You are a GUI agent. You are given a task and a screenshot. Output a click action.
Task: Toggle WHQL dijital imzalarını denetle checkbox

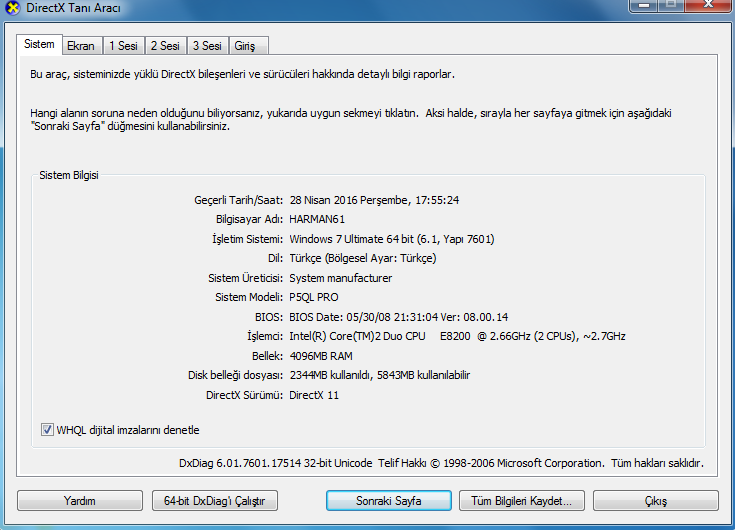[x=47, y=430]
